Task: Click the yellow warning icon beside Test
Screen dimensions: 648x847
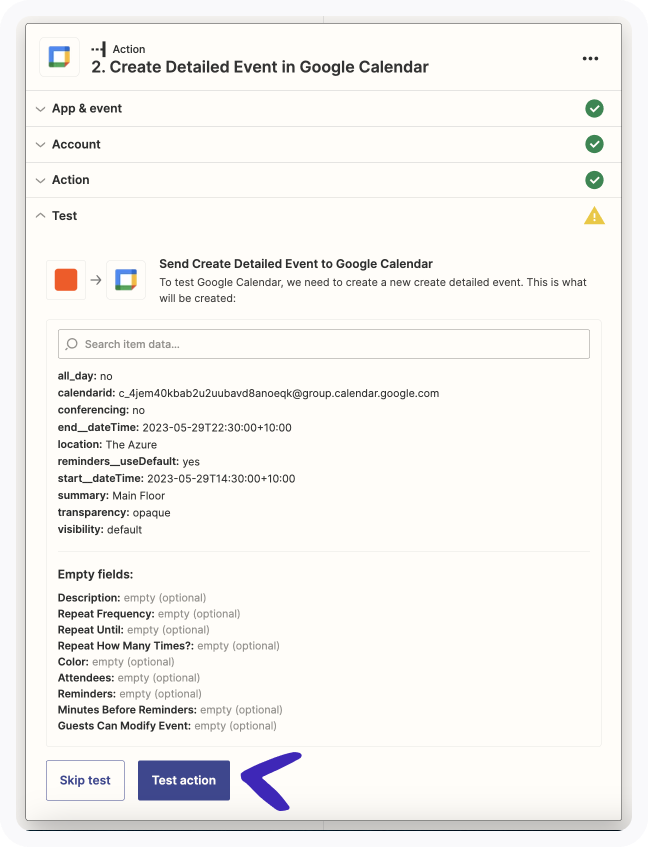Action: click(594, 216)
